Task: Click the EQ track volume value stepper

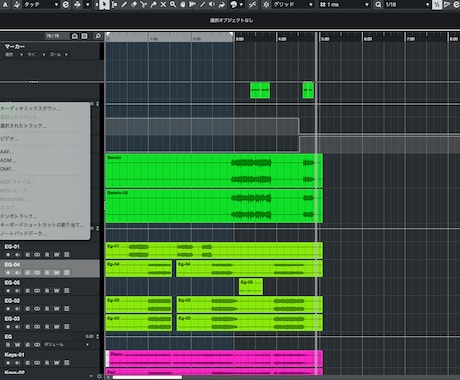Action: 97,337
